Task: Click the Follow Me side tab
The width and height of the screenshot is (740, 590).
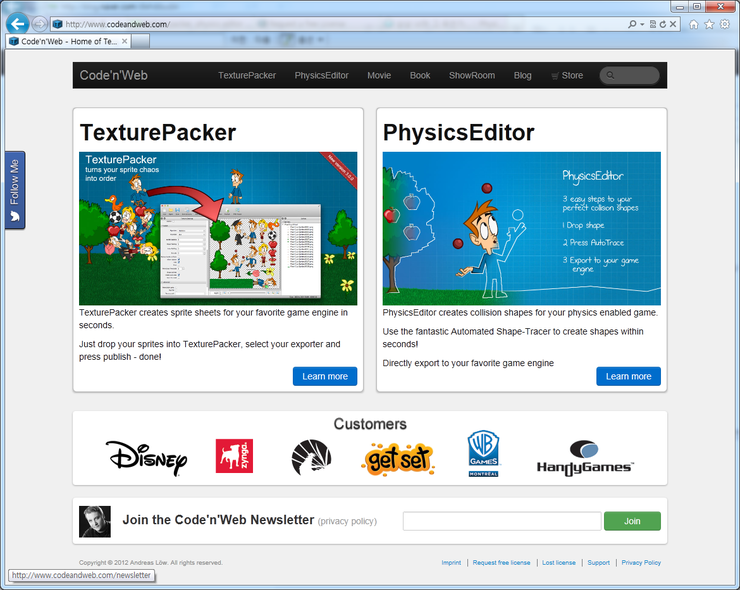Action: [x=15, y=190]
